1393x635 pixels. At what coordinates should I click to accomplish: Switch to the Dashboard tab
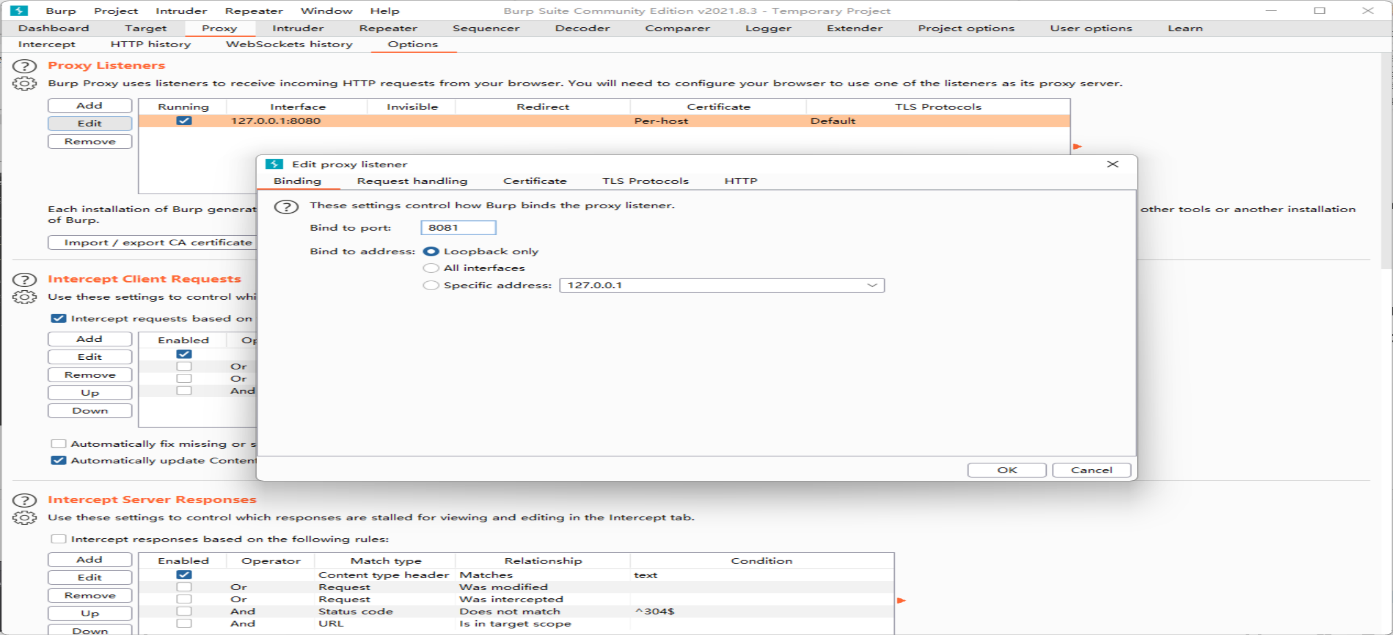point(54,28)
